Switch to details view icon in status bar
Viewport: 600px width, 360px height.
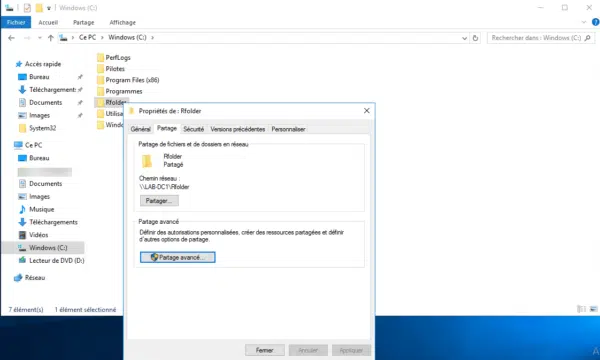tap(581, 309)
